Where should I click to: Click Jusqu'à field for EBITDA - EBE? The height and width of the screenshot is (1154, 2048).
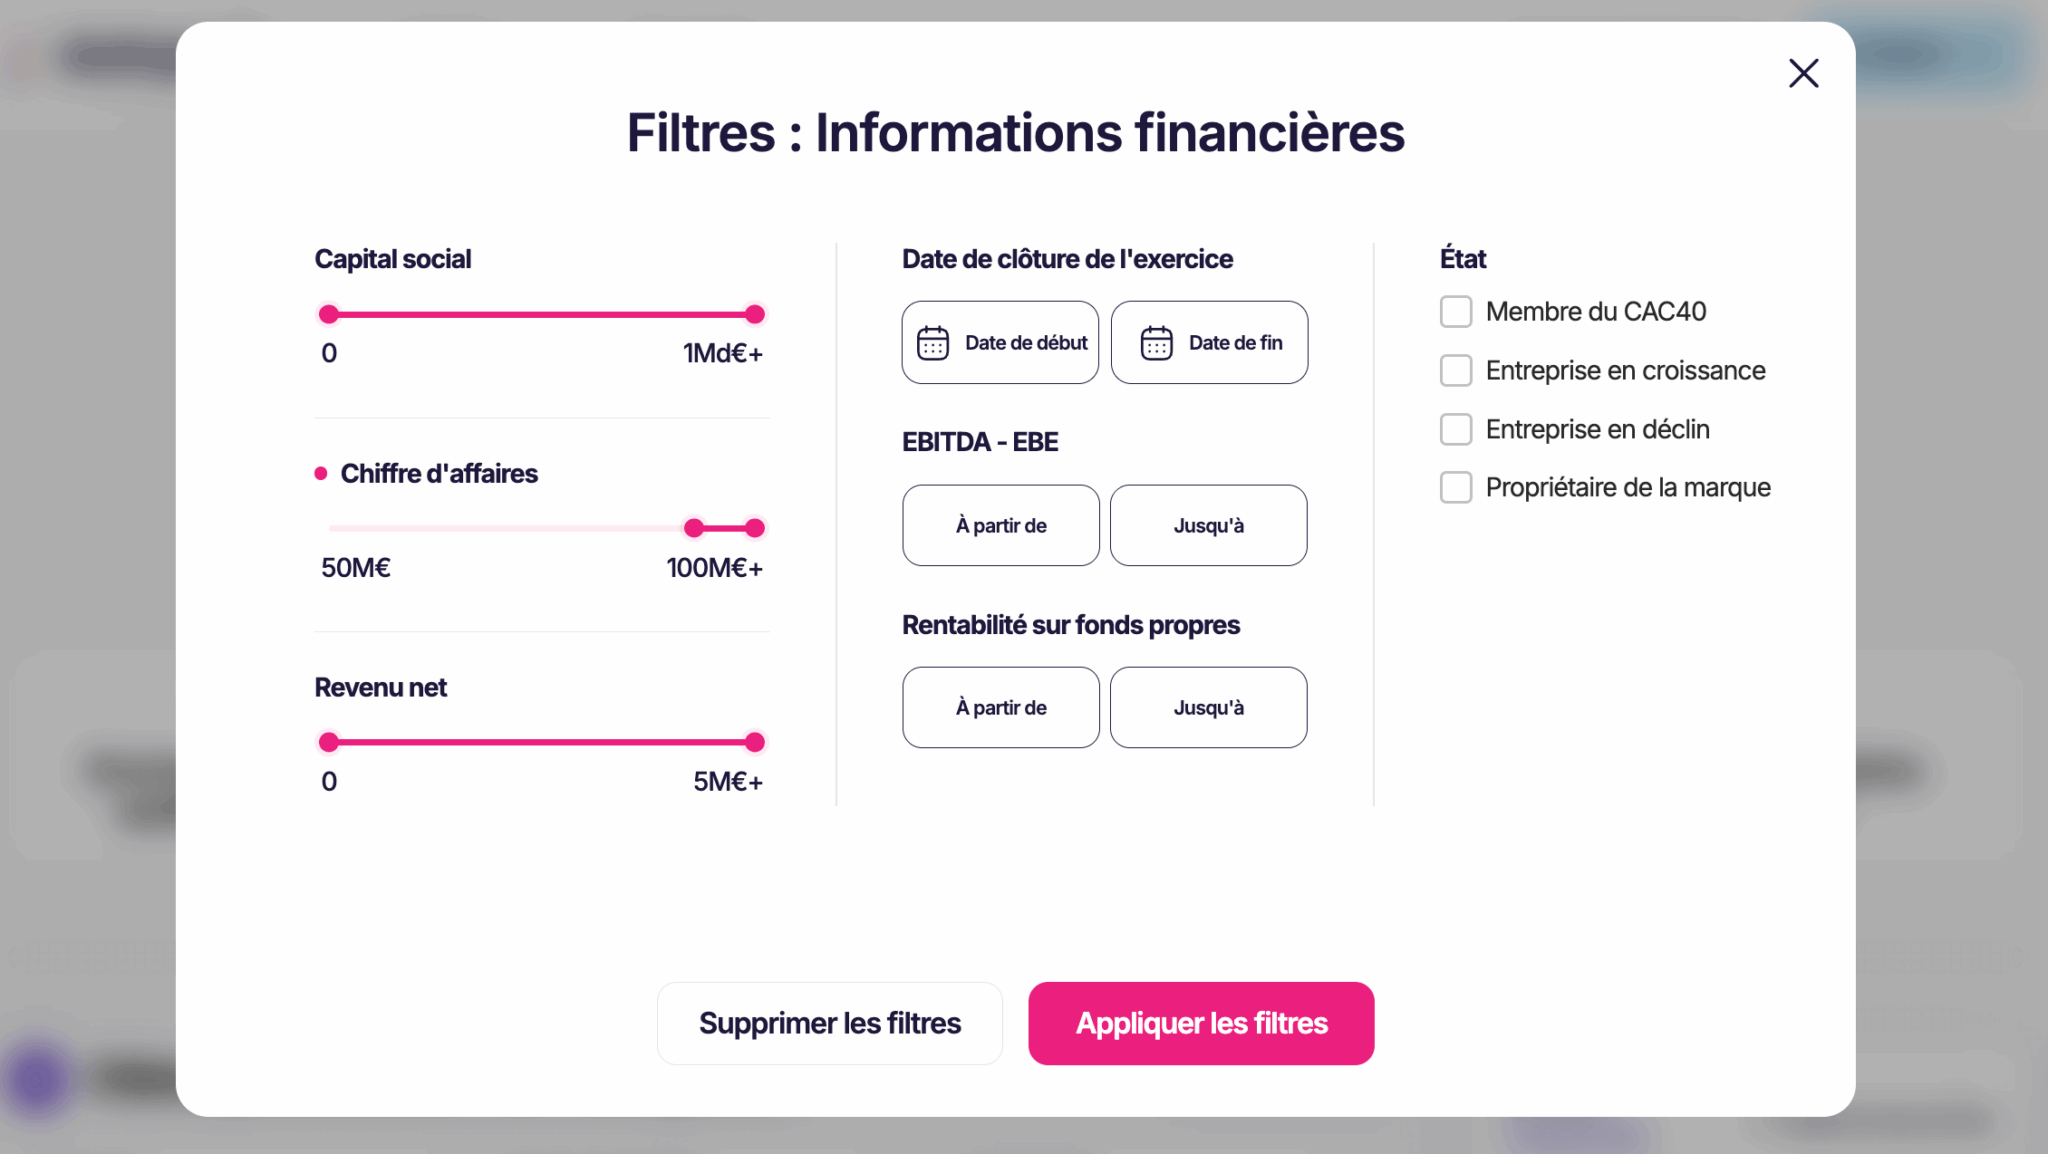click(x=1208, y=525)
